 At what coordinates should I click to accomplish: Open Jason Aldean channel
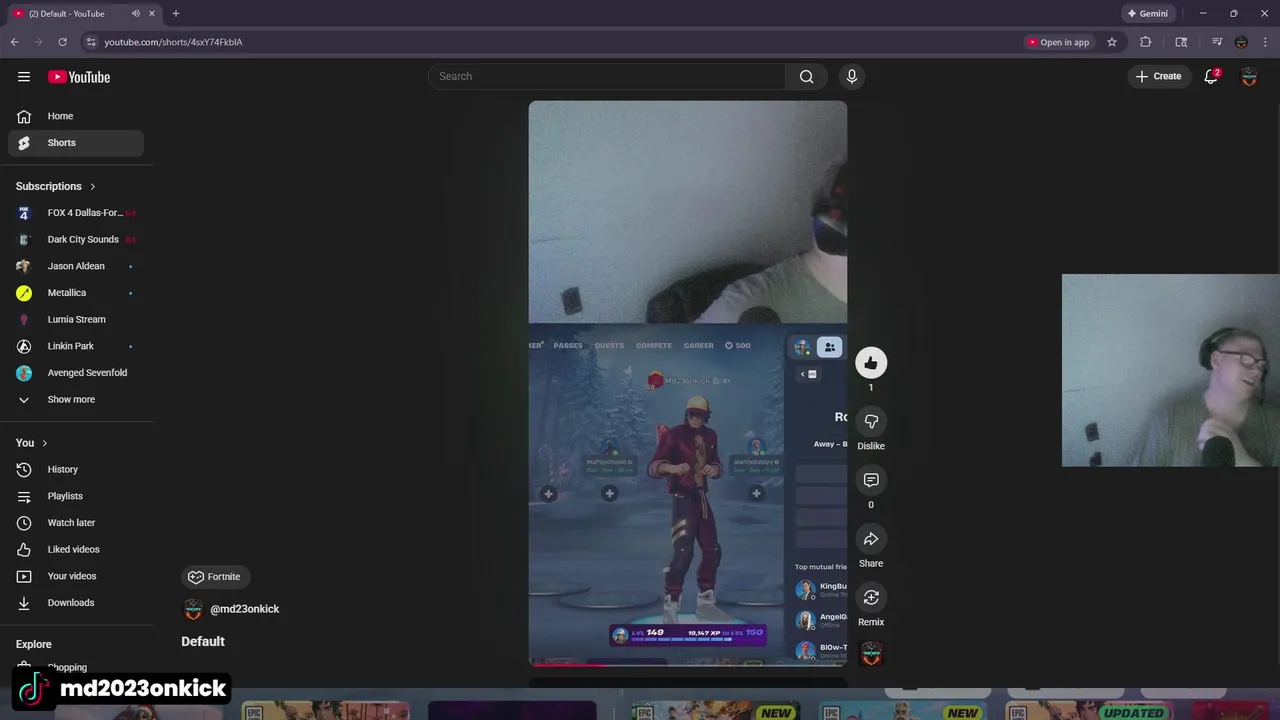tap(76, 266)
